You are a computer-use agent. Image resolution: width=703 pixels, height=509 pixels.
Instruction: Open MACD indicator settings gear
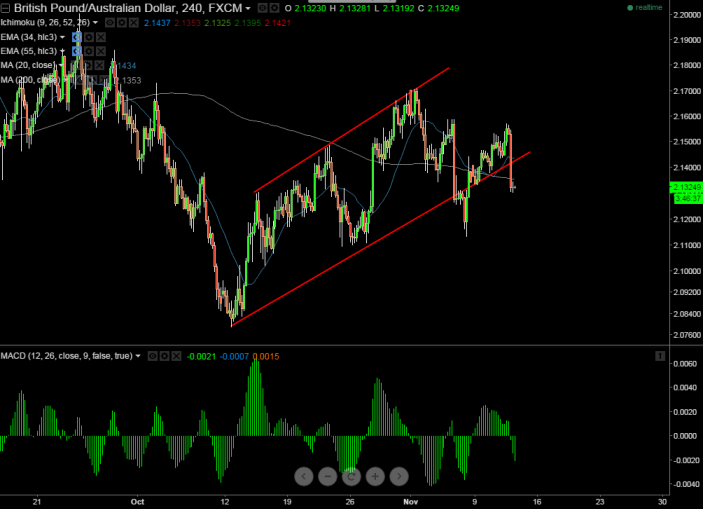click(165, 356)
